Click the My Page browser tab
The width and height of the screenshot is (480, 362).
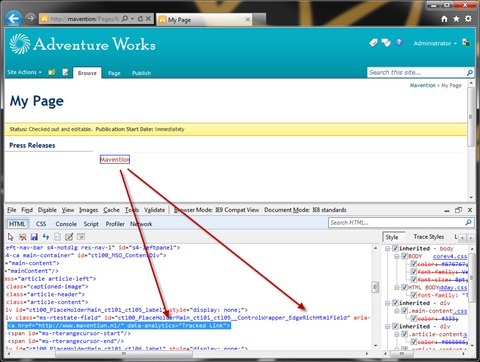tap(204, 20)
